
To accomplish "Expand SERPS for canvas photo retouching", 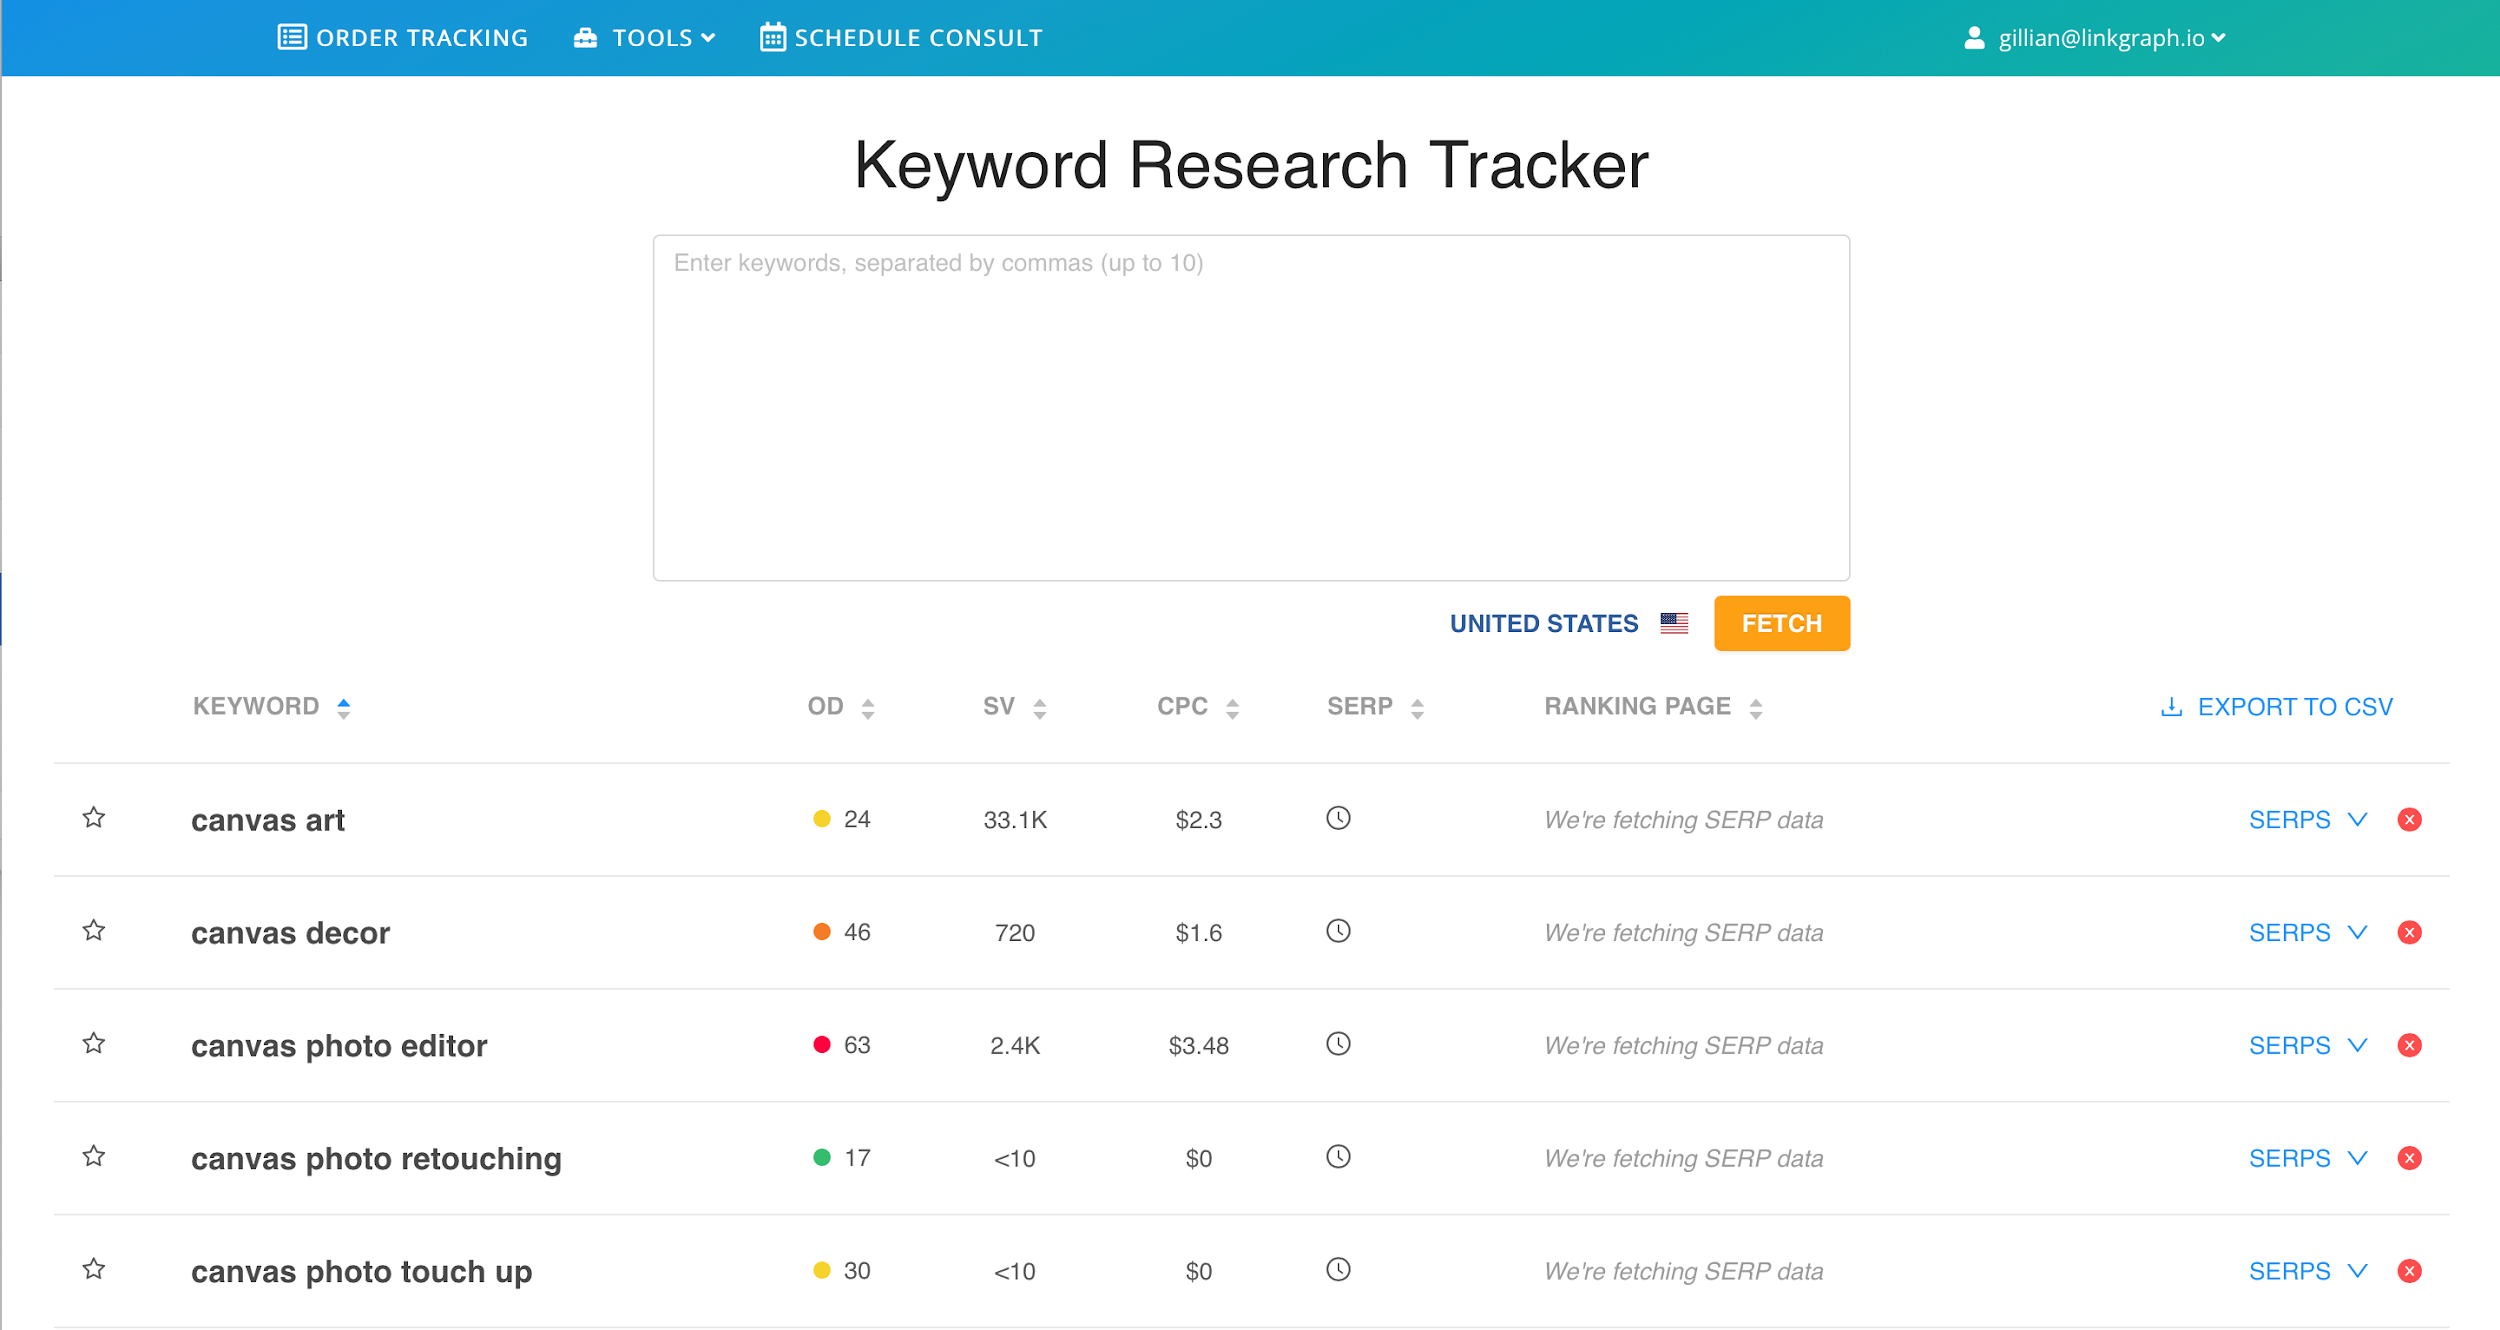I will click(x=2308, y=1159).
